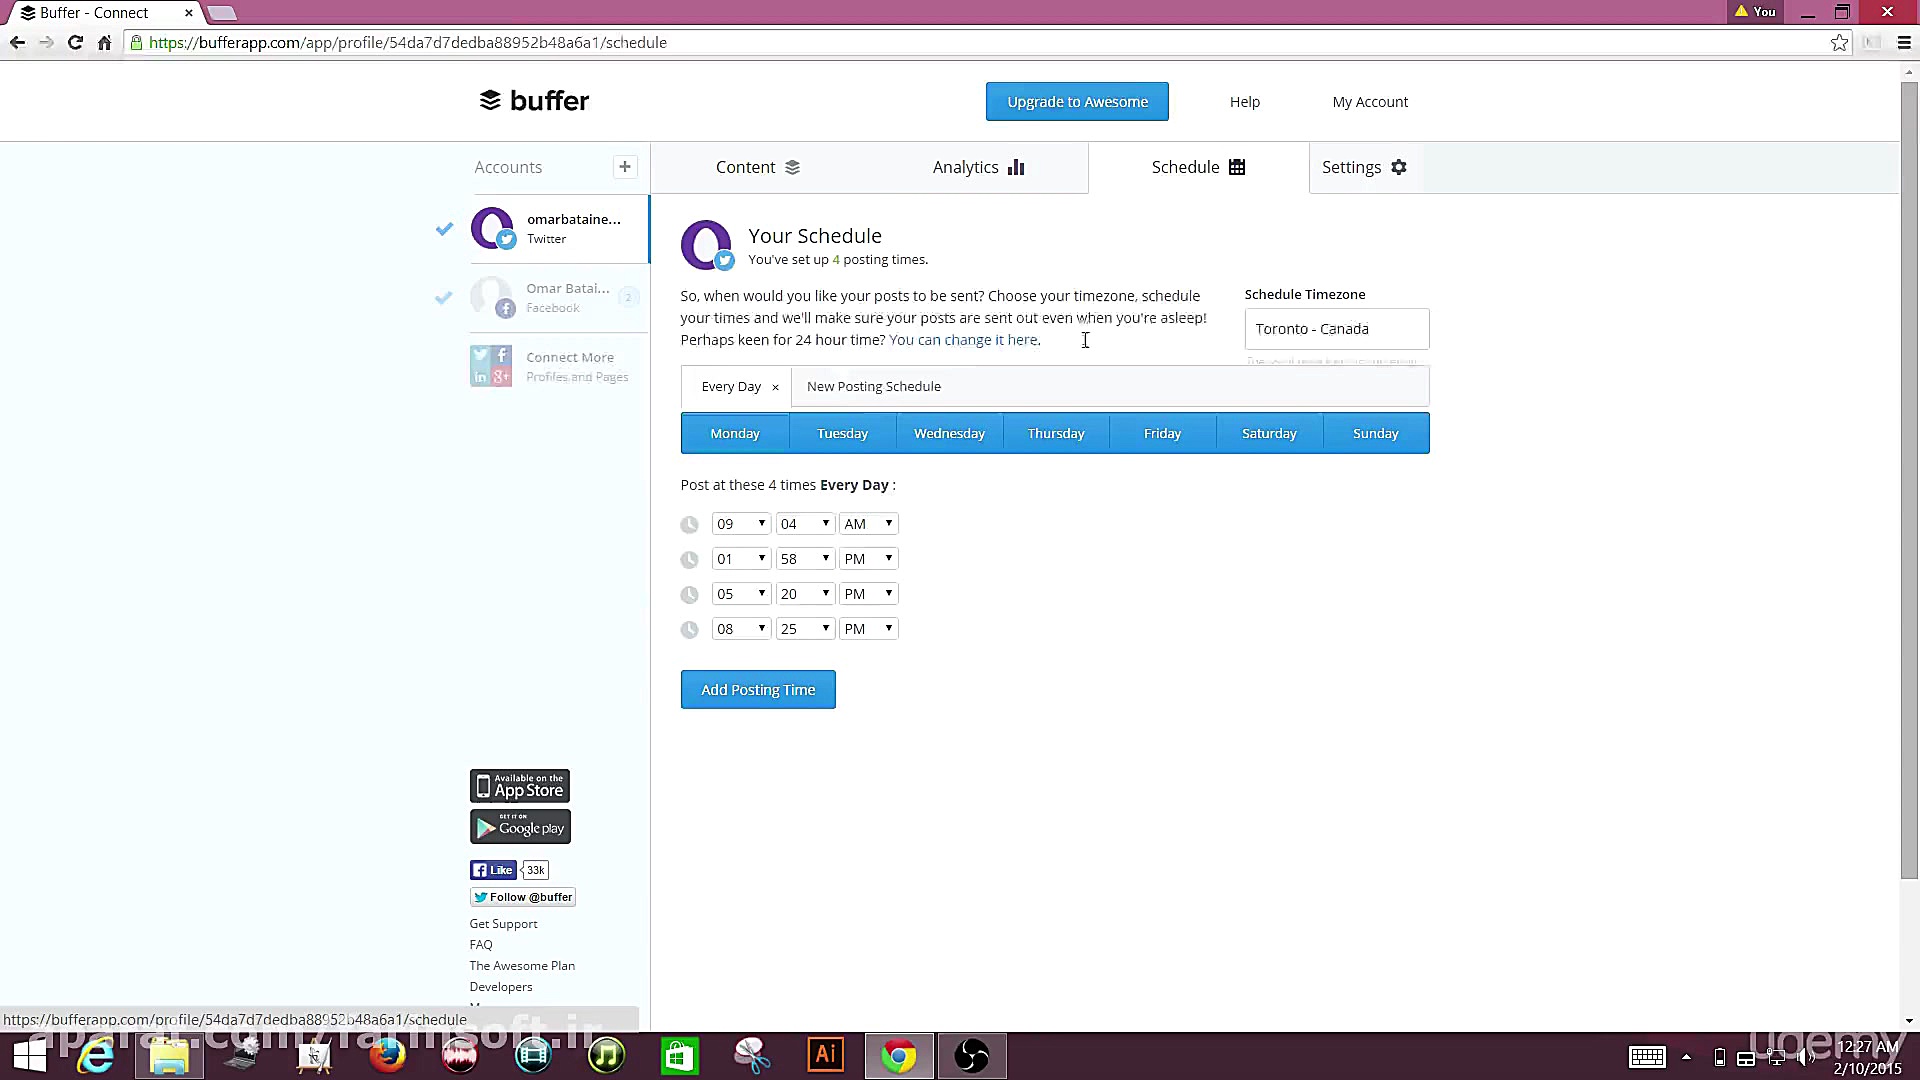Open the App Store badge
The height and width of the screenshot is (1080, 1920).
pyautogui.click(x=520, y=786)
